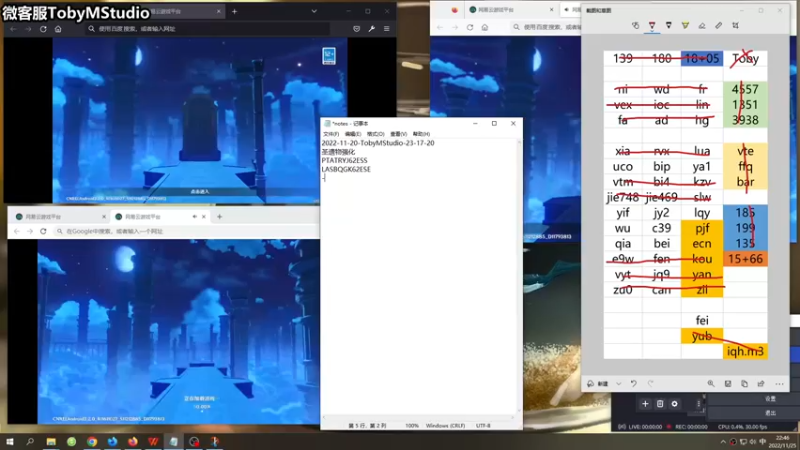This screenshot has height=450, width=800.
Task: Redo annotation in Snip & Sketch
Action: [x=651, y=384]
